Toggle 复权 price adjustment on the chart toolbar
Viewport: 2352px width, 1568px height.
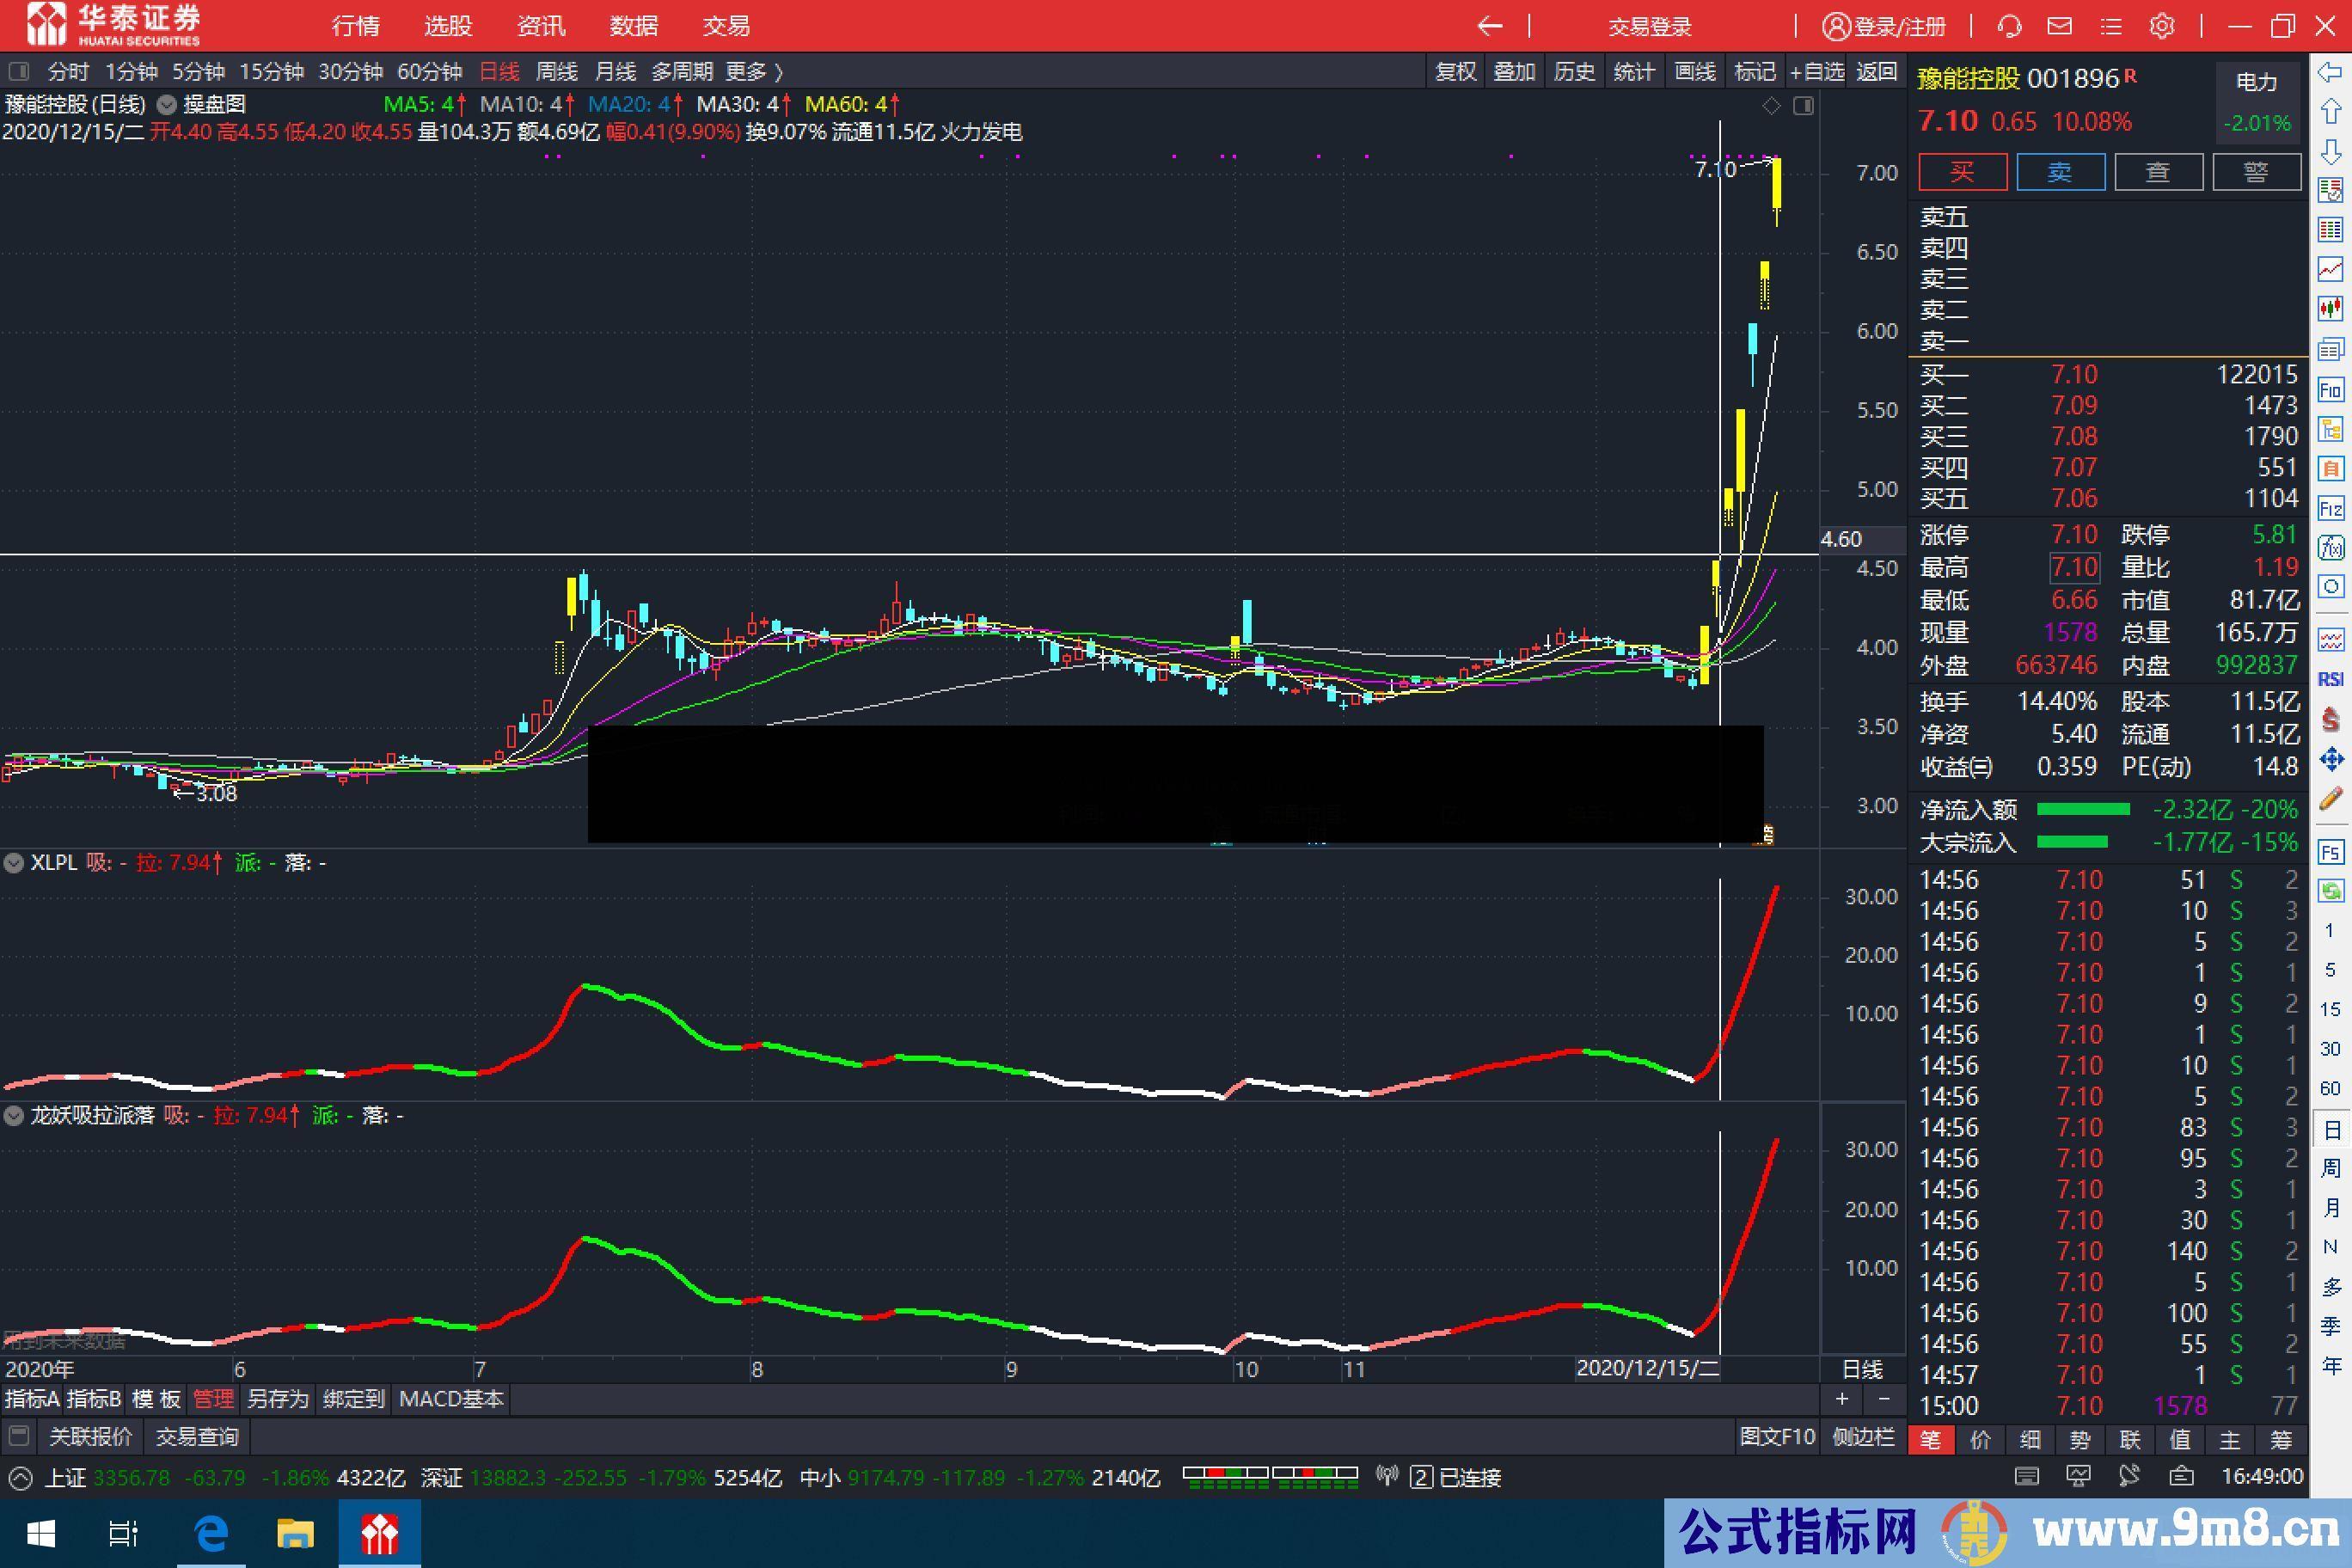coord(1455,71)
